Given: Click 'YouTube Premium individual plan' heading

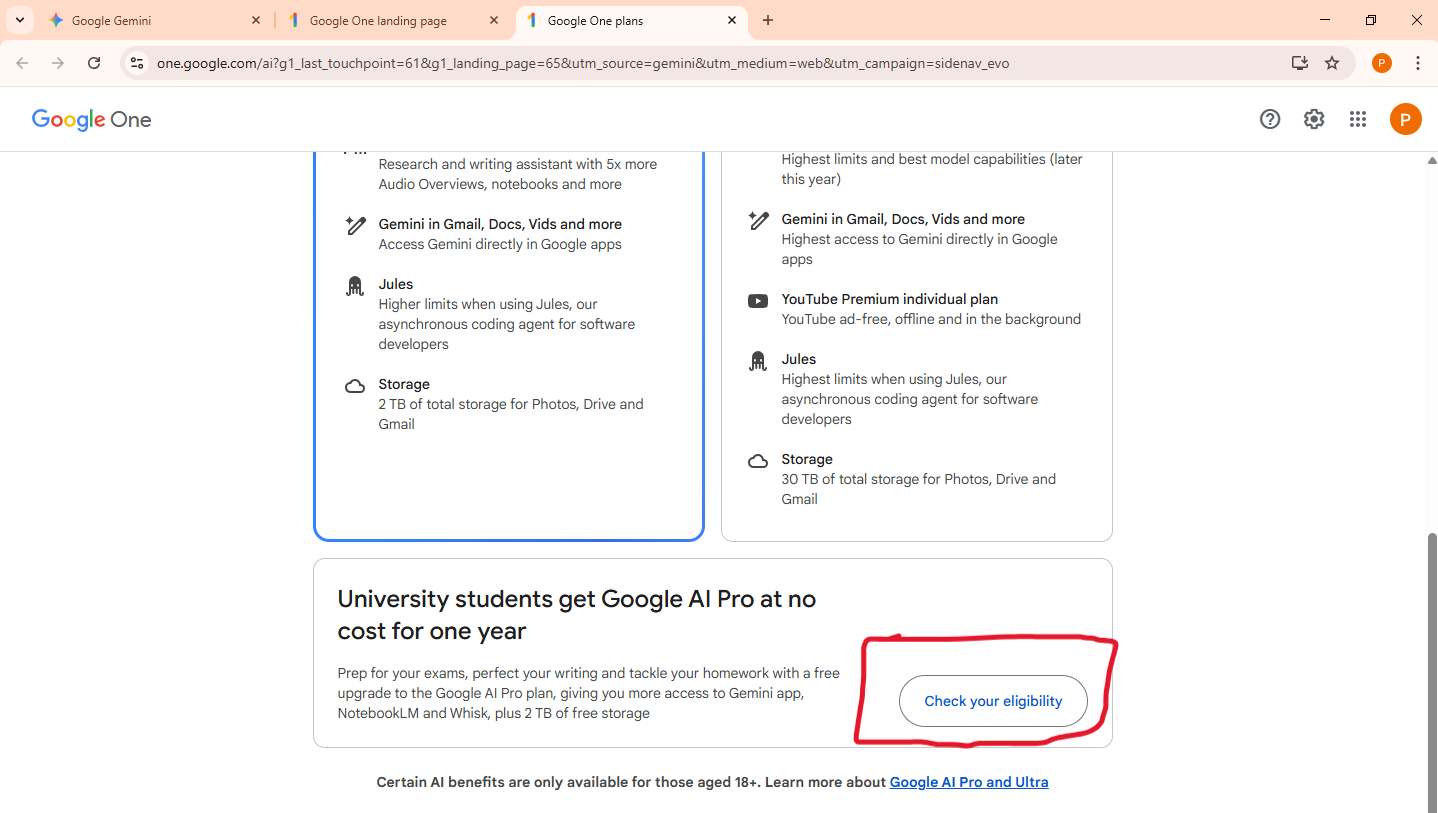Looking at the screenshot, I should pyautogui.click(x=890, y=299).
